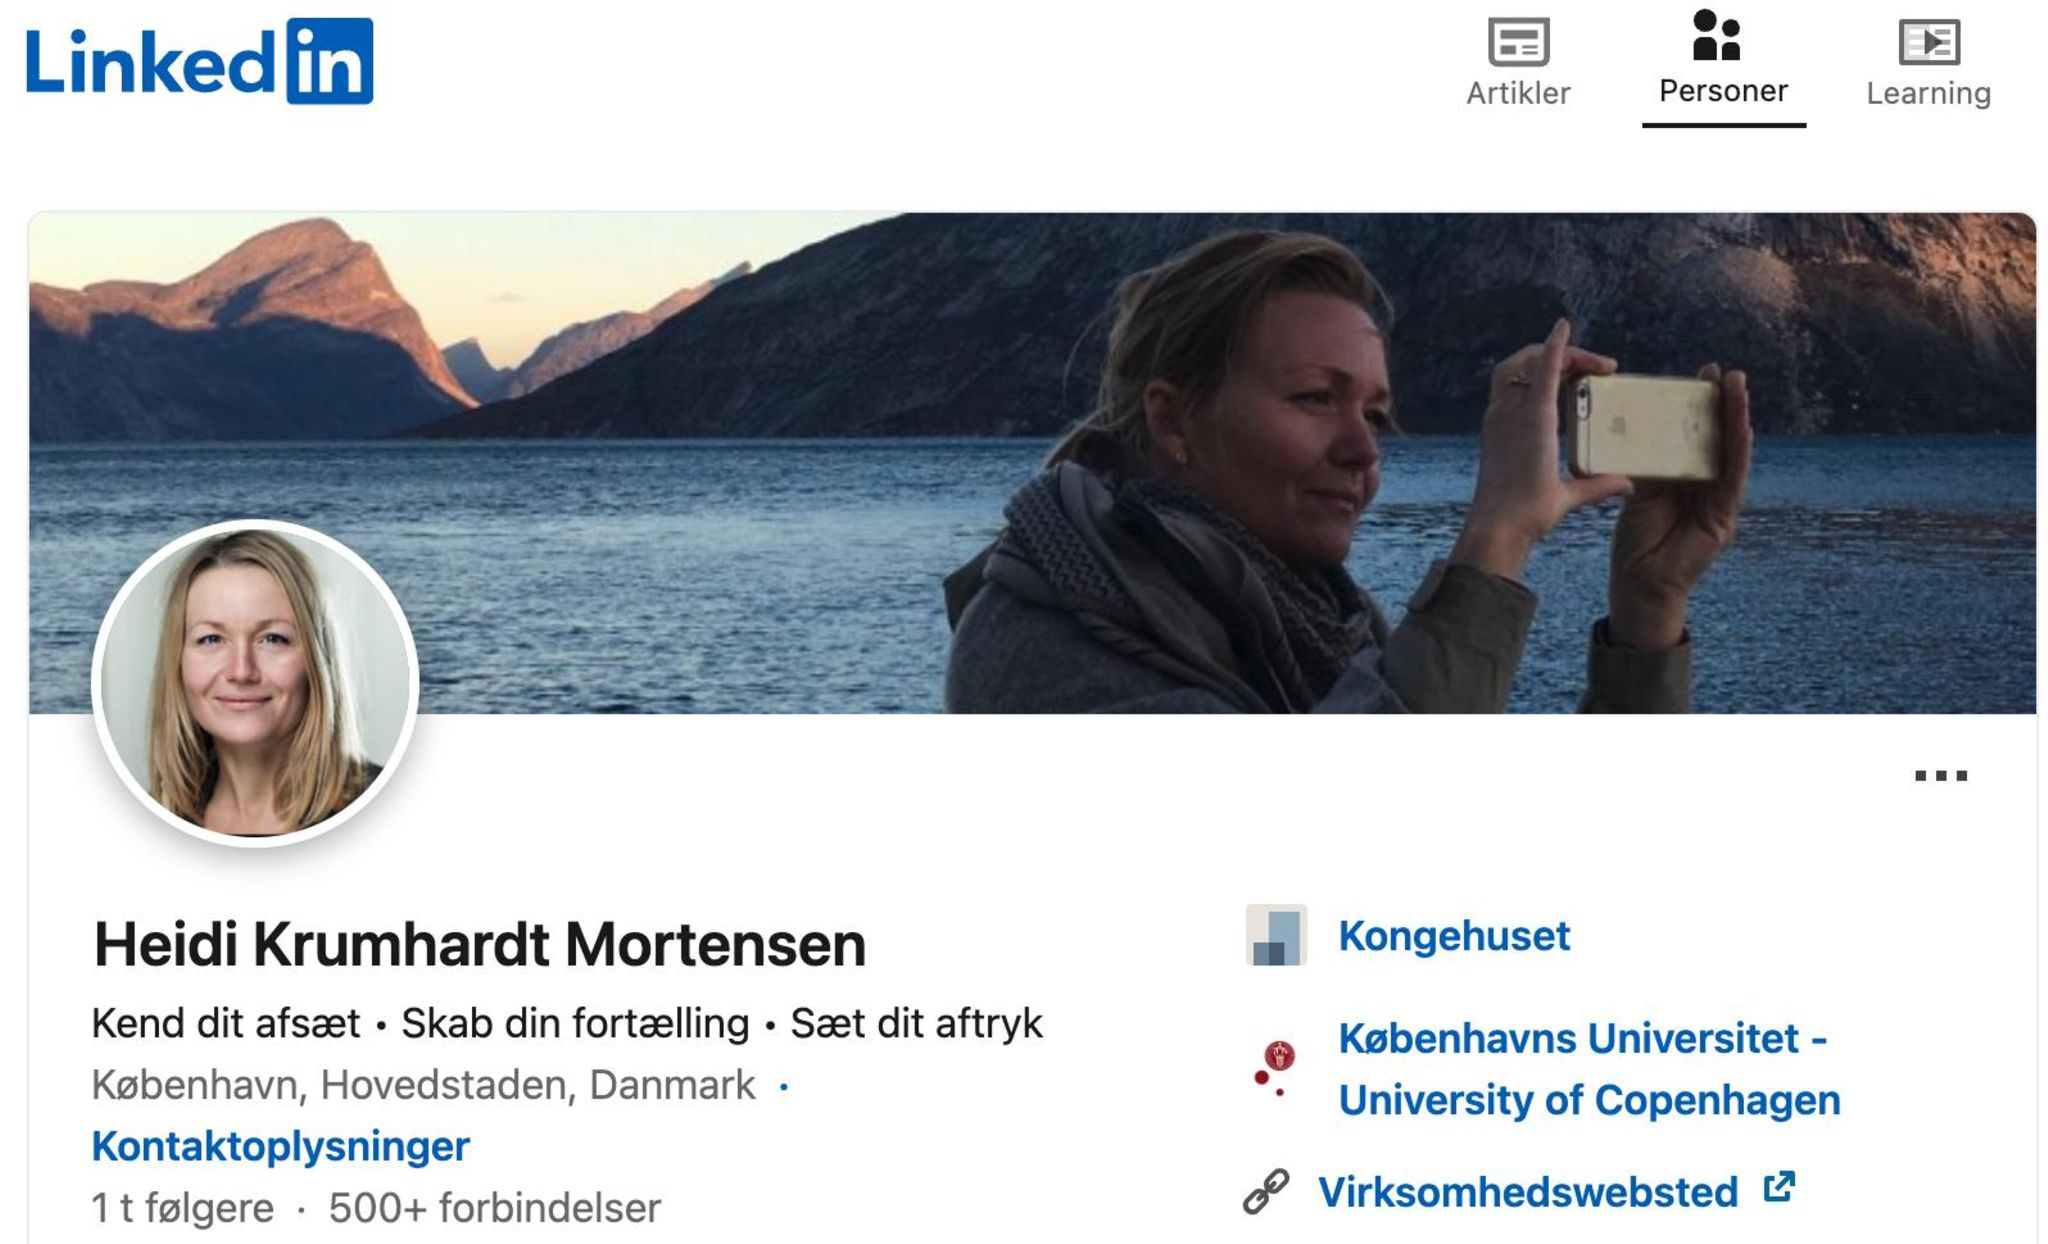The height and width of the screenshot is (1244, 2048).
Task: Go to the Learning tab
Action: pyautogui.click(x=1928, y=93)
